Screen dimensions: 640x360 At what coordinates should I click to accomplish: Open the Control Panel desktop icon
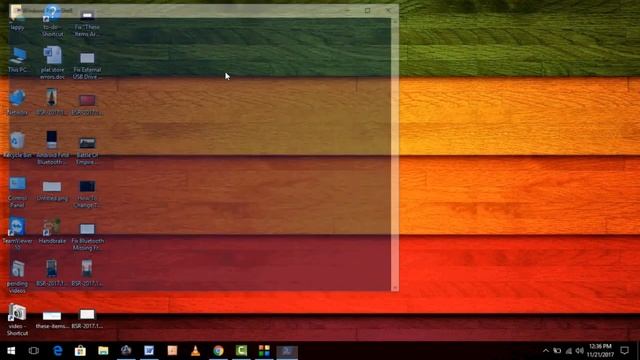point(17,191)
